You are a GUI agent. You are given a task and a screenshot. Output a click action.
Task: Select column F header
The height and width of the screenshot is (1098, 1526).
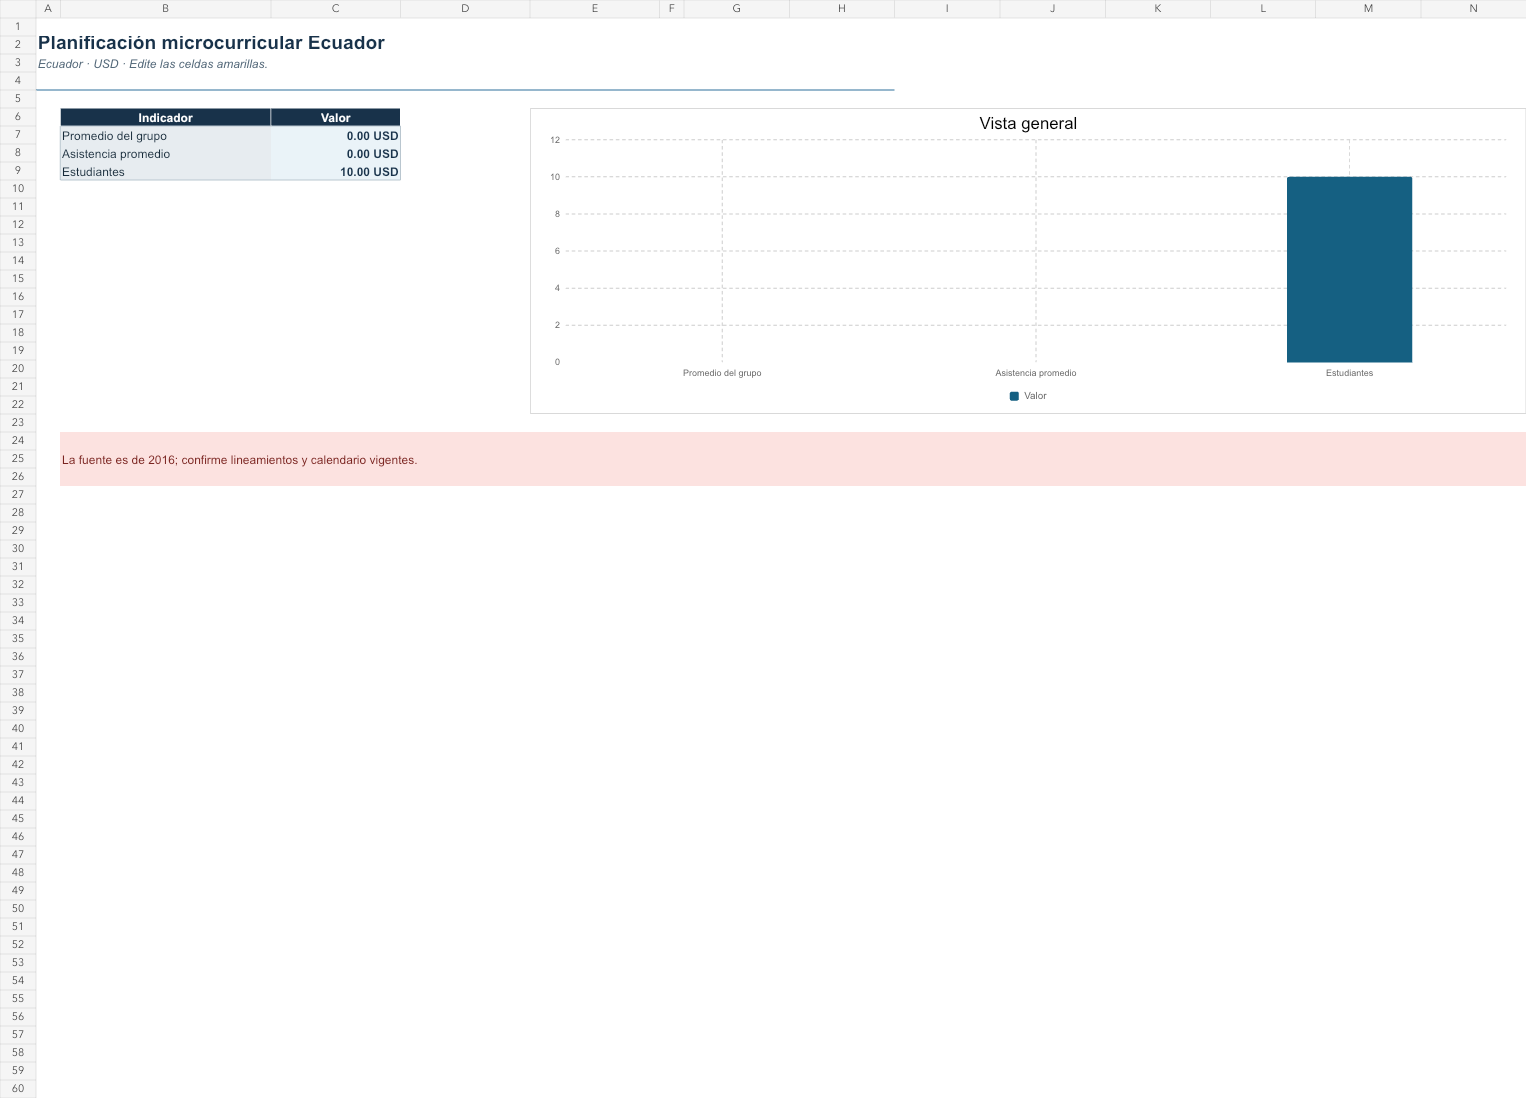click(x=672, y=9)
